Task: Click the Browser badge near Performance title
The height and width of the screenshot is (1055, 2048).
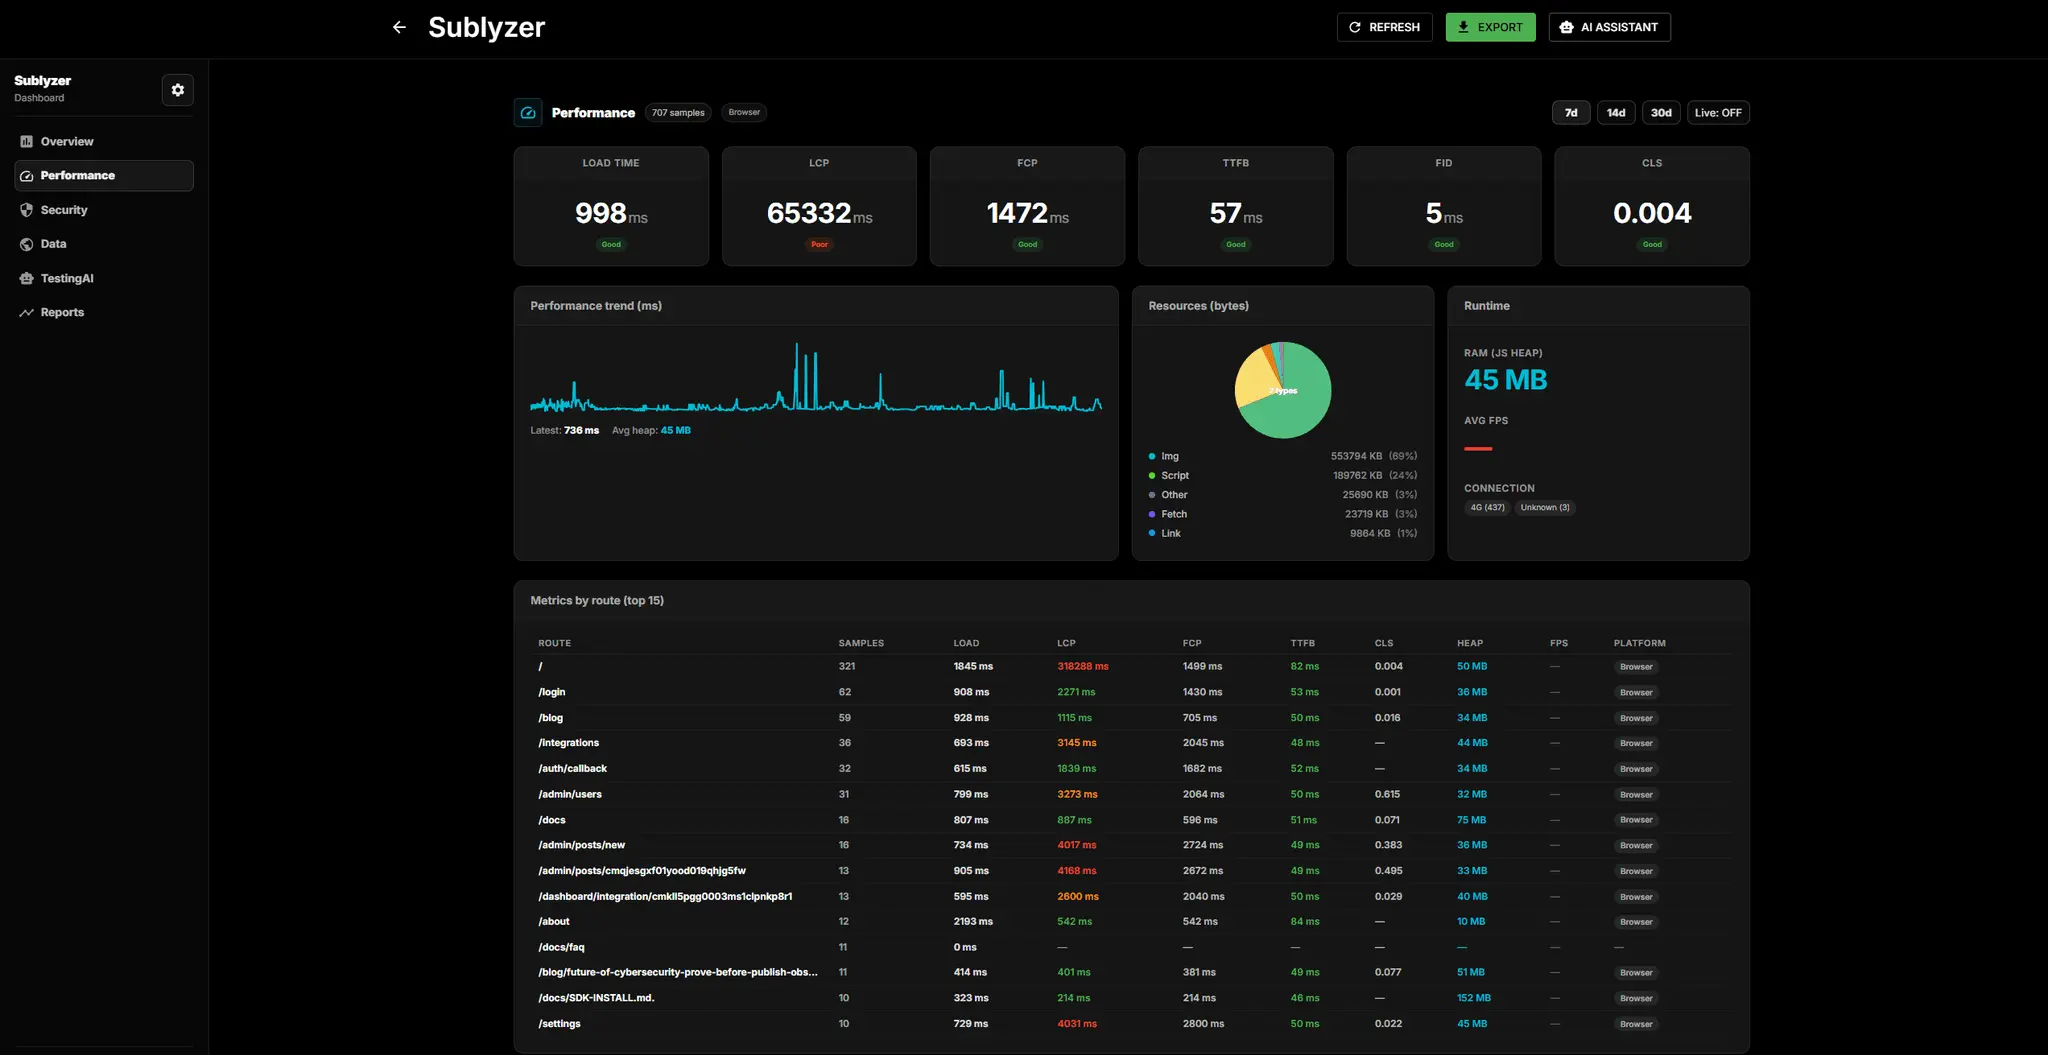Action: coord(744,112)
